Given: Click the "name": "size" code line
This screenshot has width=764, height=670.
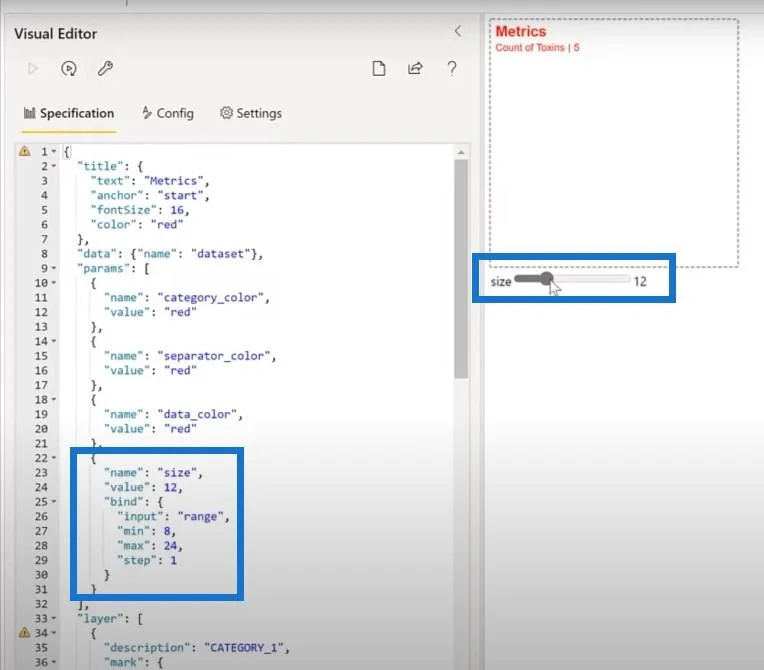Looking at the screenshot, I should coord(153,473).
